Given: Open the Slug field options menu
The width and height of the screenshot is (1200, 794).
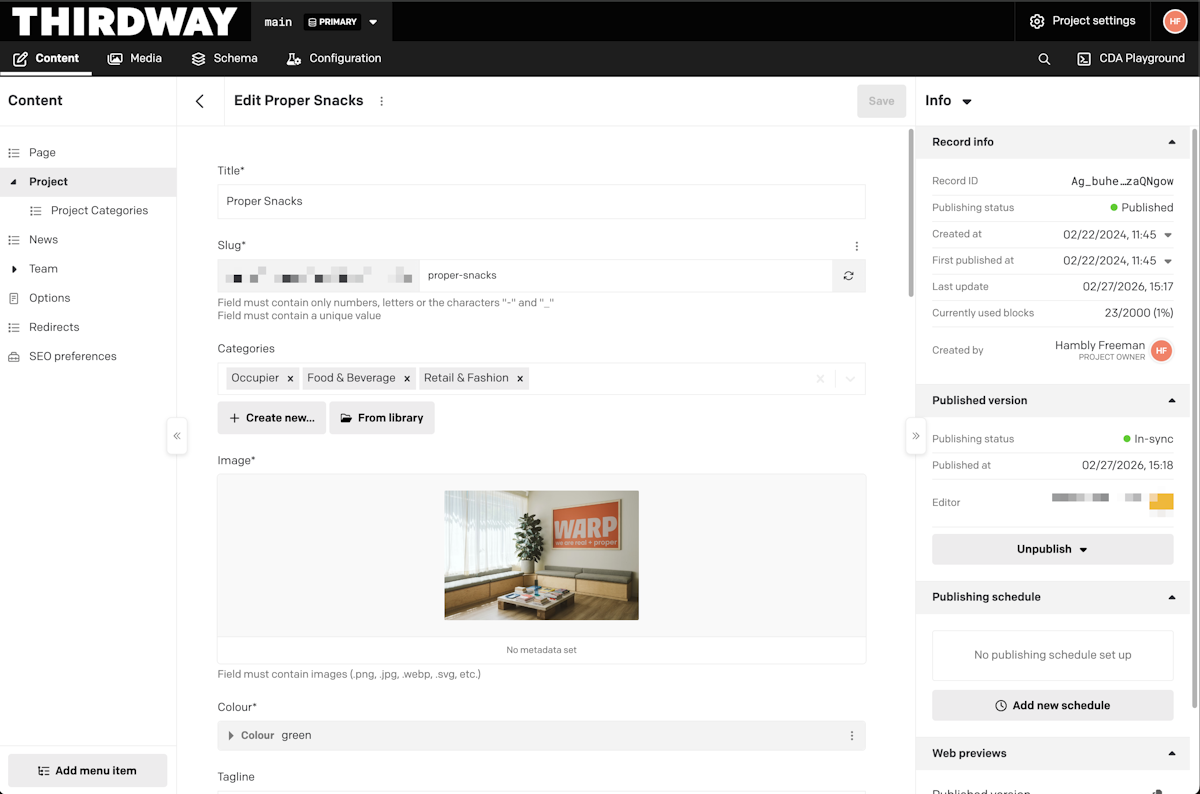Looking at the screenshot, I should (857, 246).
